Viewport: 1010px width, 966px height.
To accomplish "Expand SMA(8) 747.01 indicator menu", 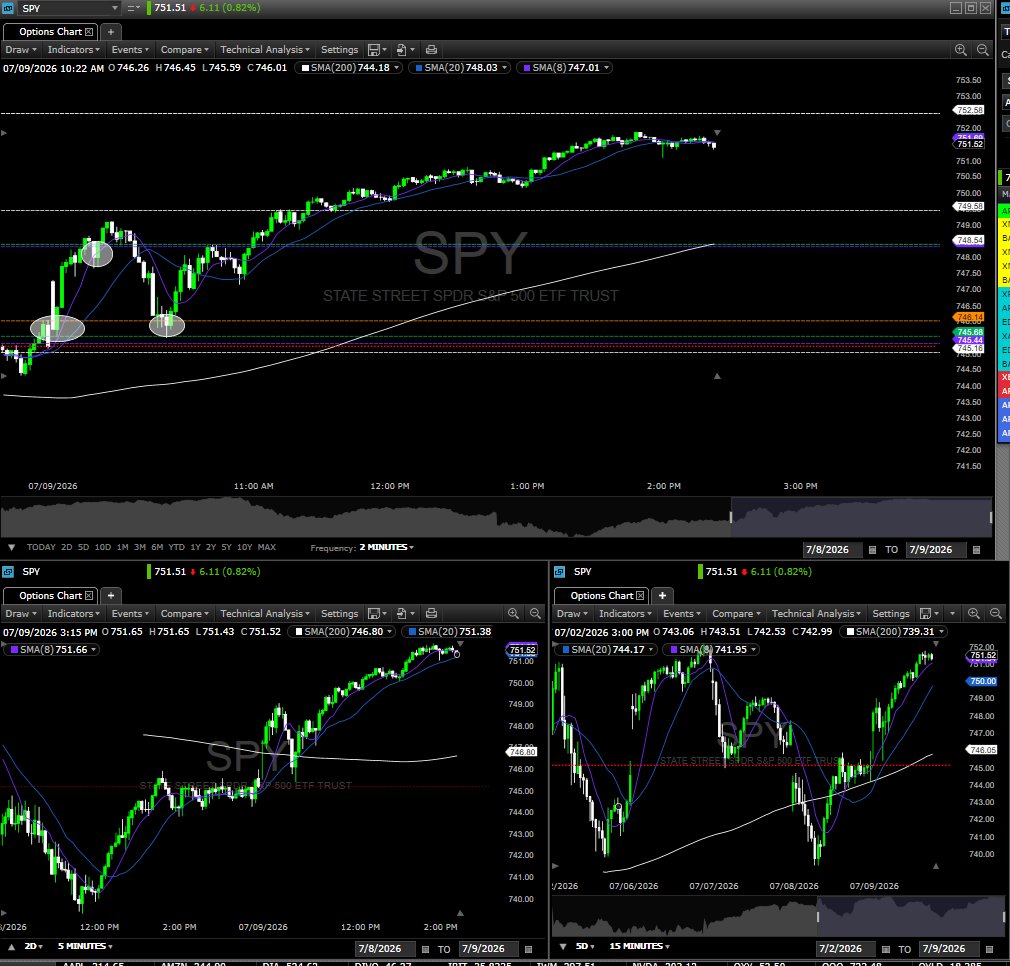I will point(606,68).
